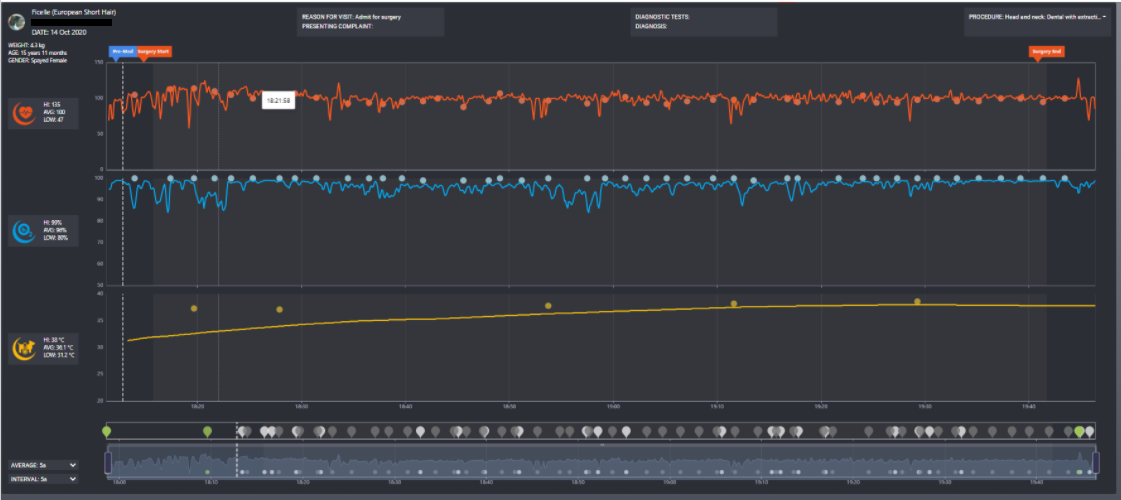This screenshot has width=1121, height=500.
Task: Click the REASON FOR VISIT panel
Action: tap(370, 21)
